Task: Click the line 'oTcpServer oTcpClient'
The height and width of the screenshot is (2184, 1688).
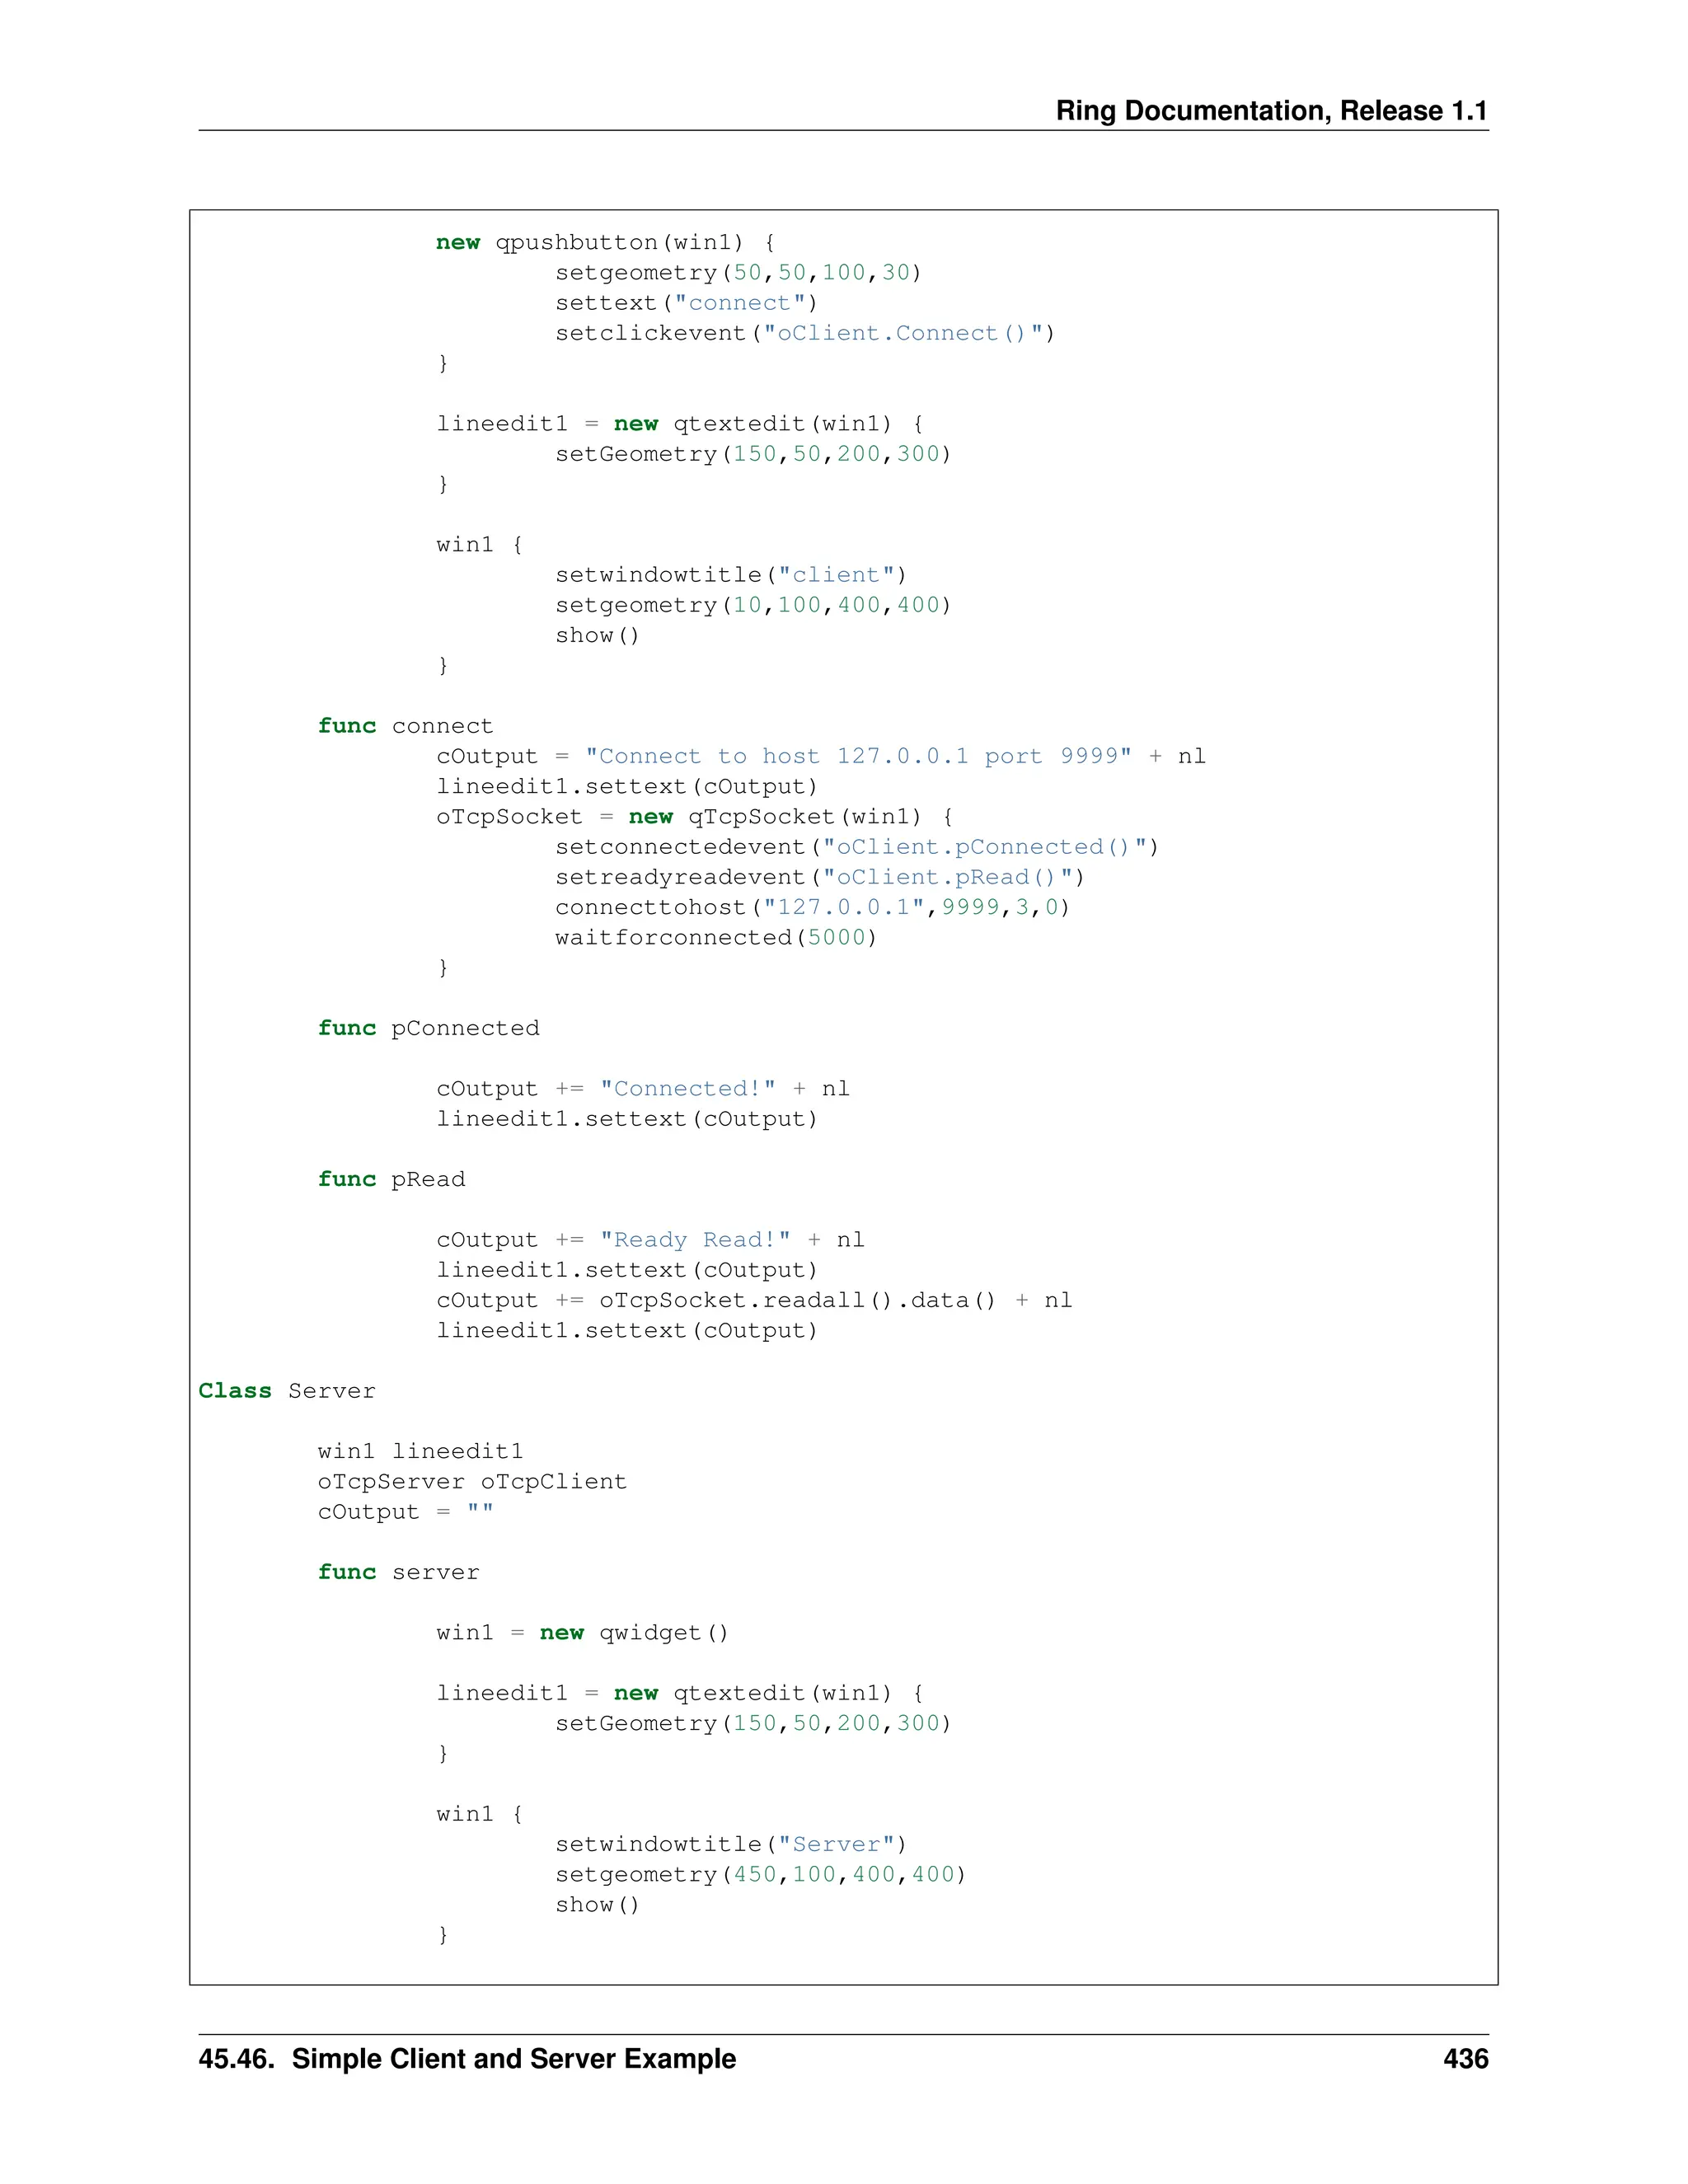Action: pos(472,1482)
